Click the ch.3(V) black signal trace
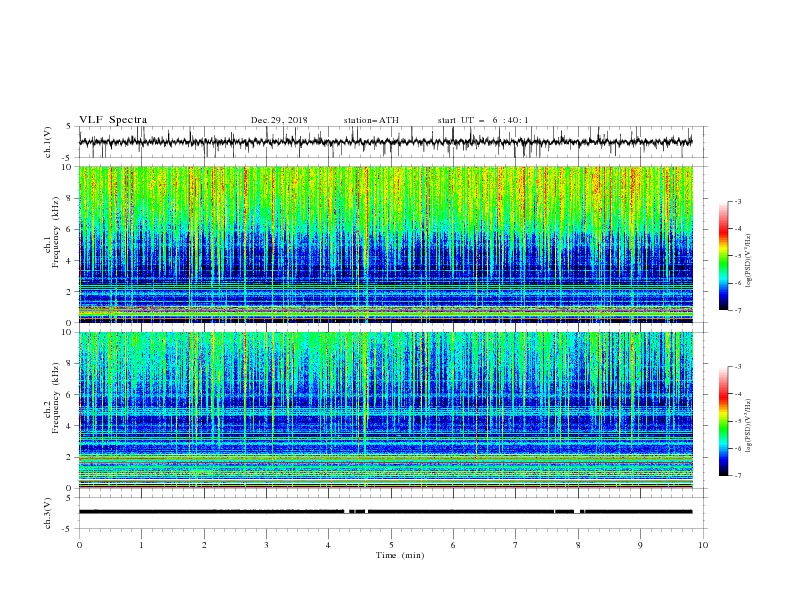Screen dimensions: 792x612 (385, 512)
